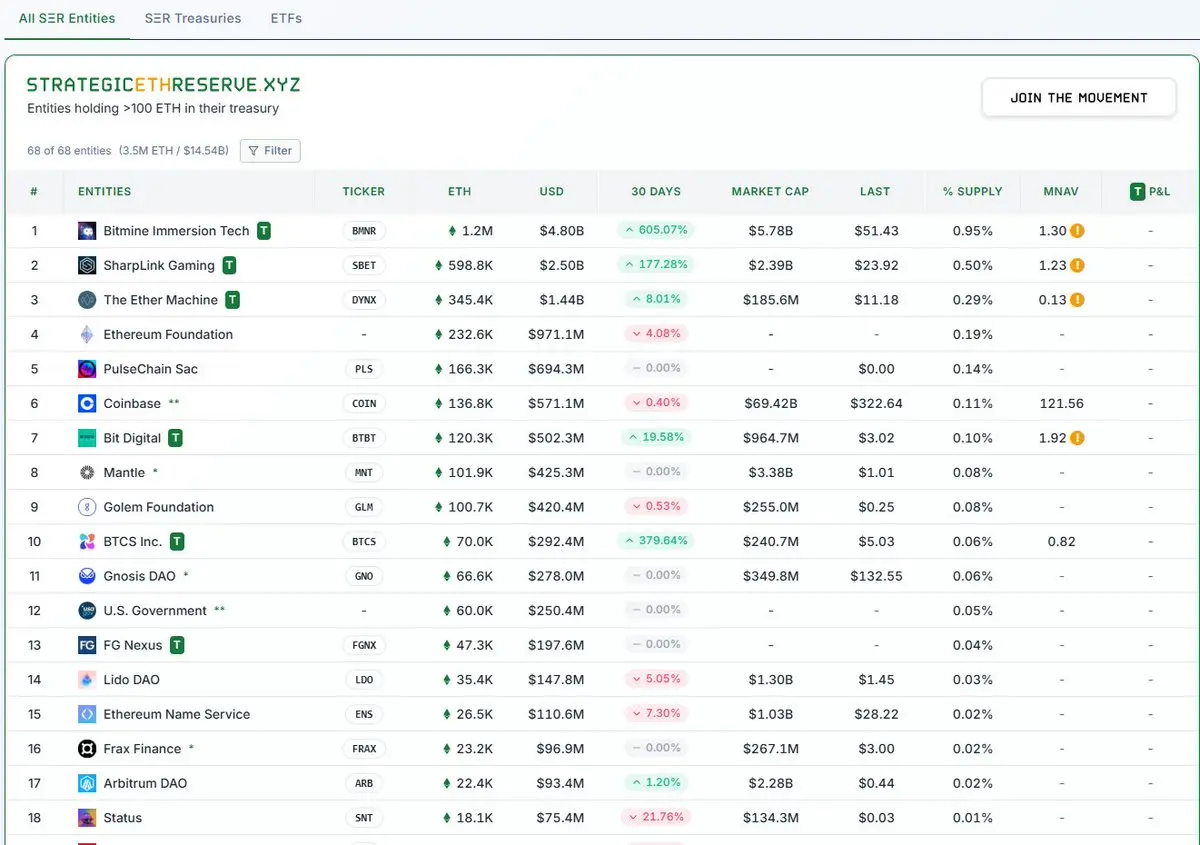Click the 68 of 68 entities count text

point(69,151)
